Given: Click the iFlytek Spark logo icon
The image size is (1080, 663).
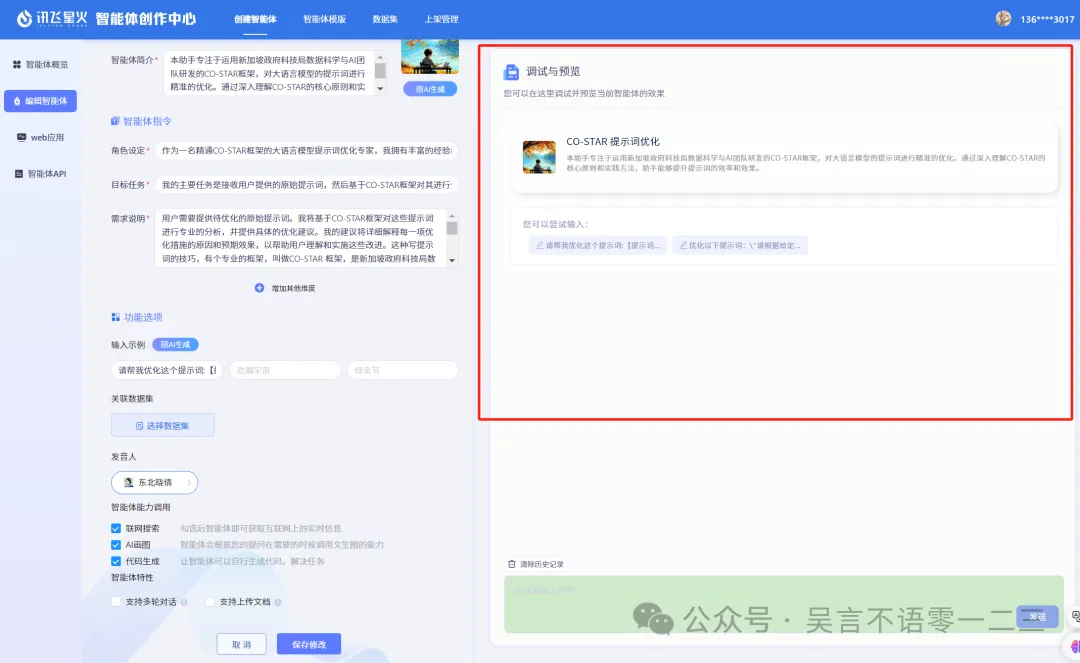Looking at the screenshot, I should (x=25, y=18).
